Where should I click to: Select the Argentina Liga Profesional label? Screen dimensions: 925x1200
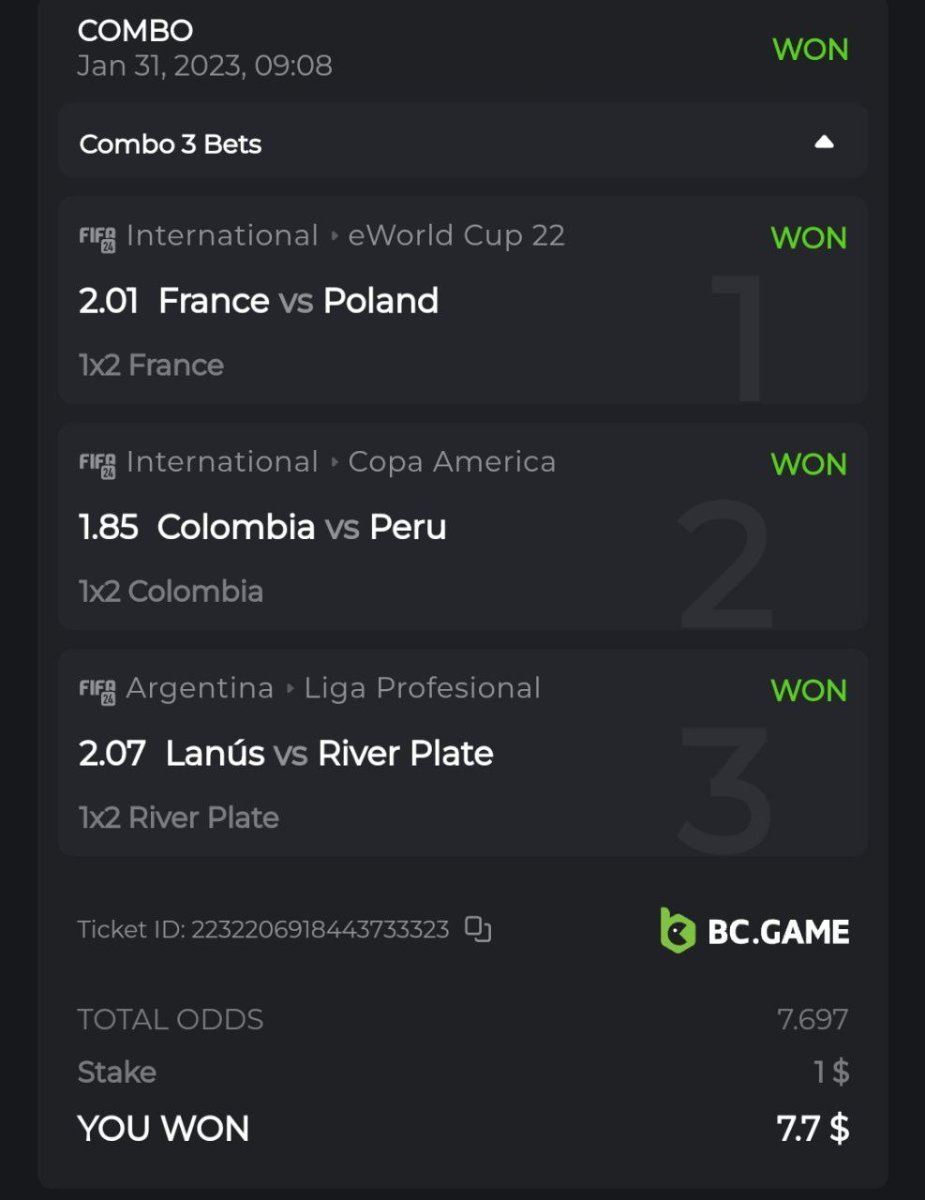333,688
